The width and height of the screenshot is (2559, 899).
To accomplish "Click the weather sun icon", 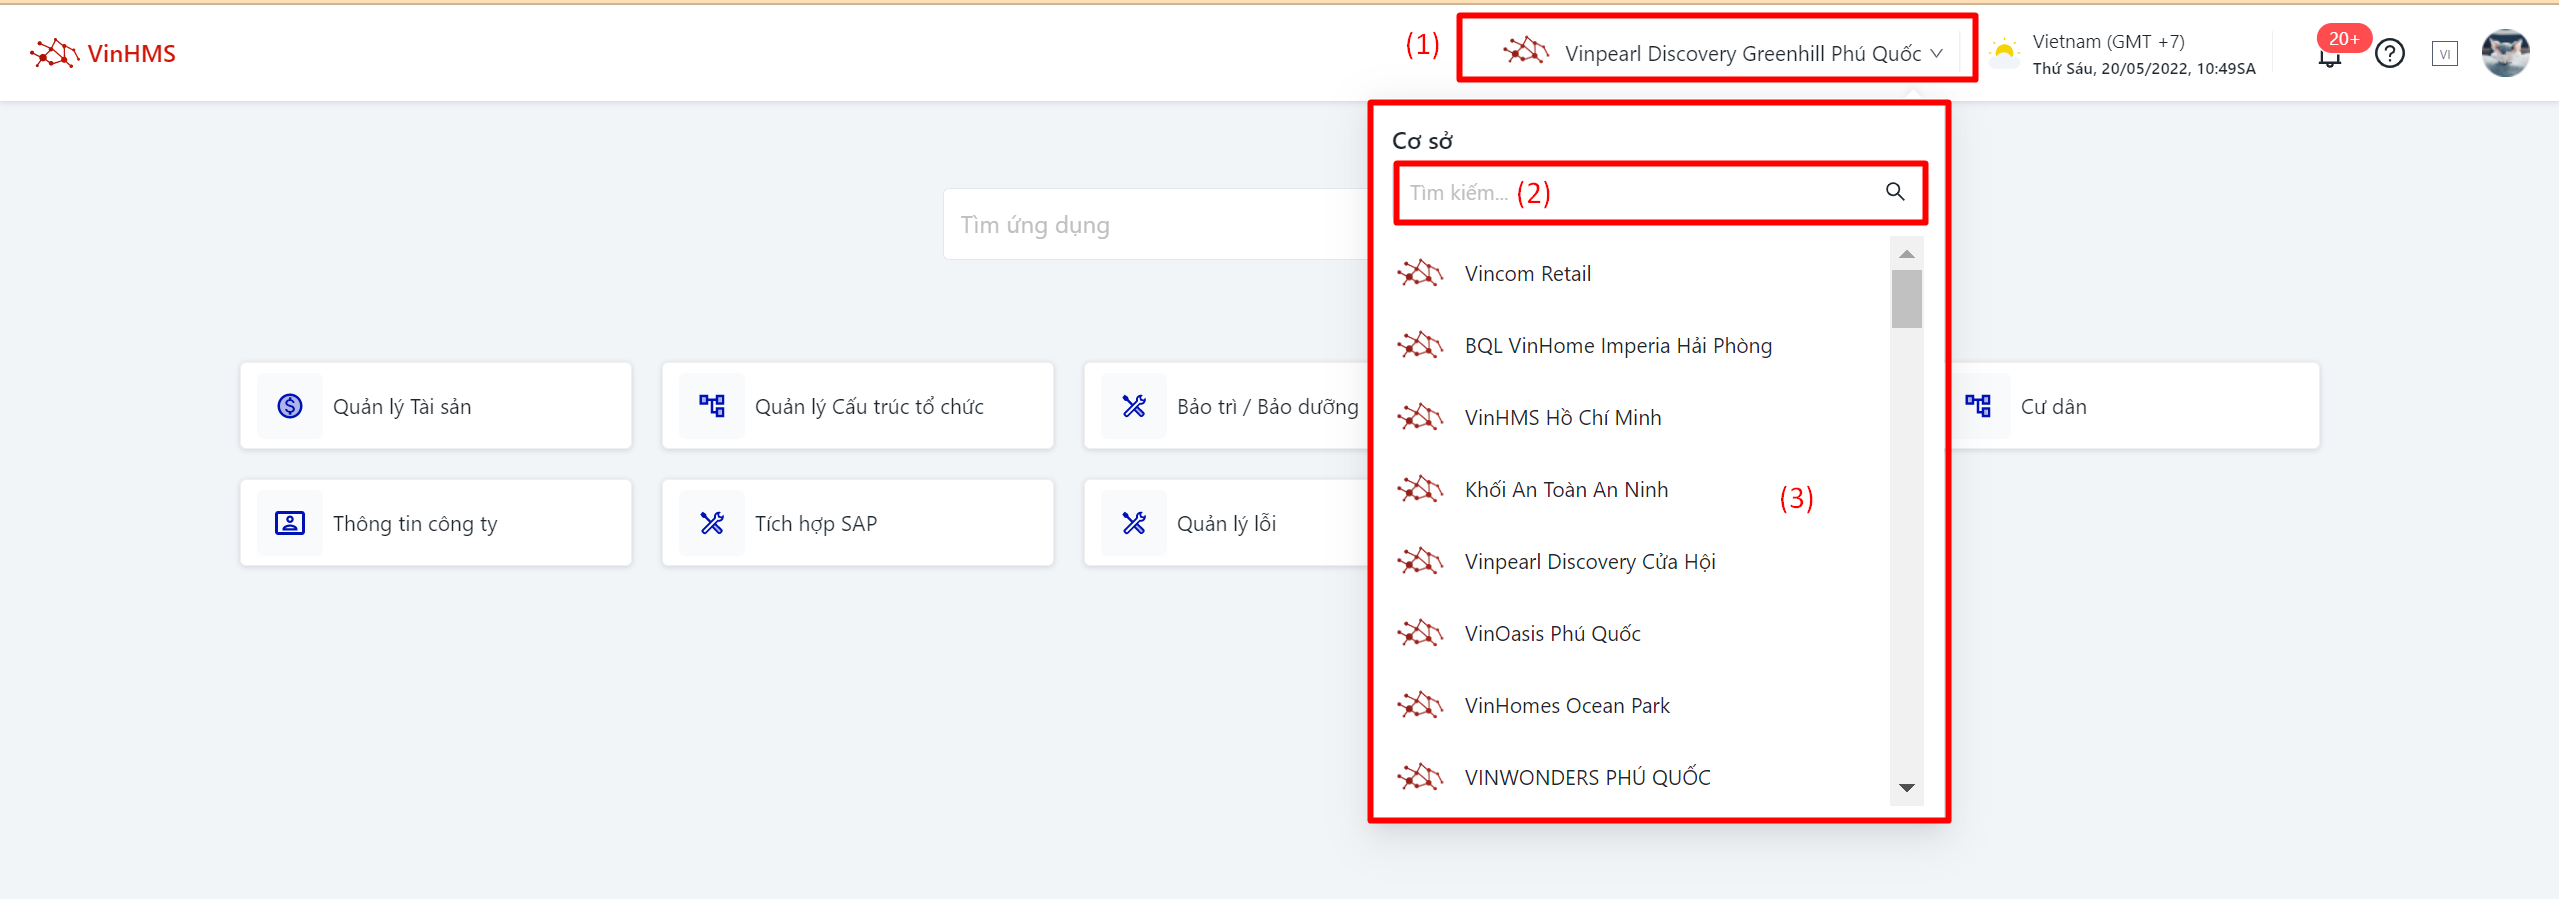I will click(2004, 52).
